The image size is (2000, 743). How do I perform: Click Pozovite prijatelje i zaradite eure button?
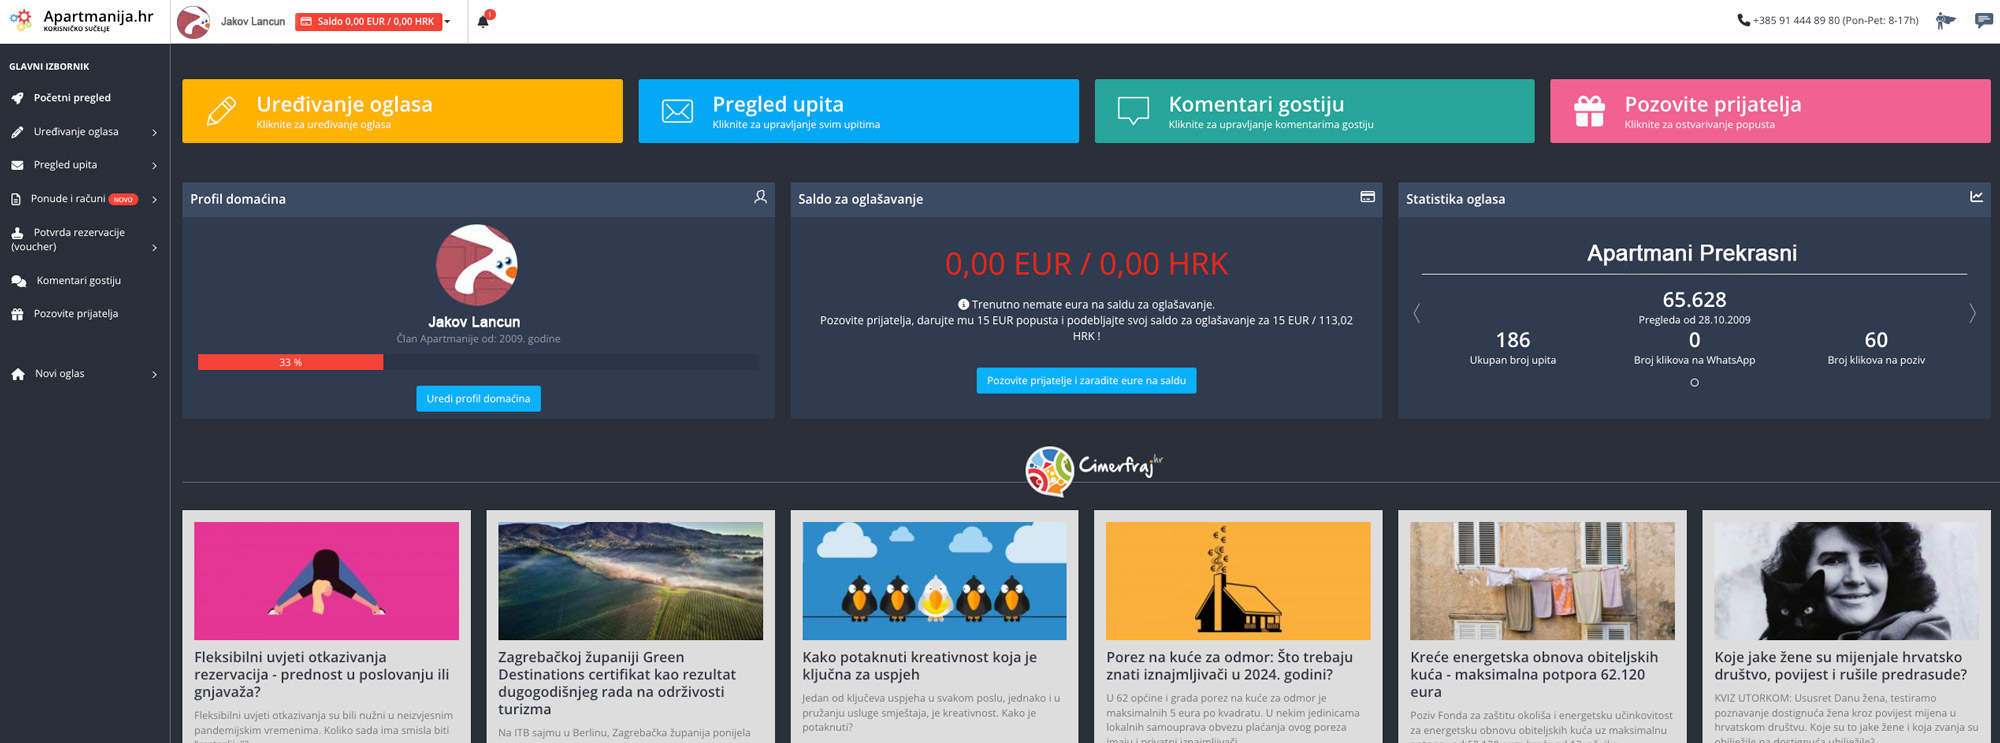click(x=1086, y=380)
